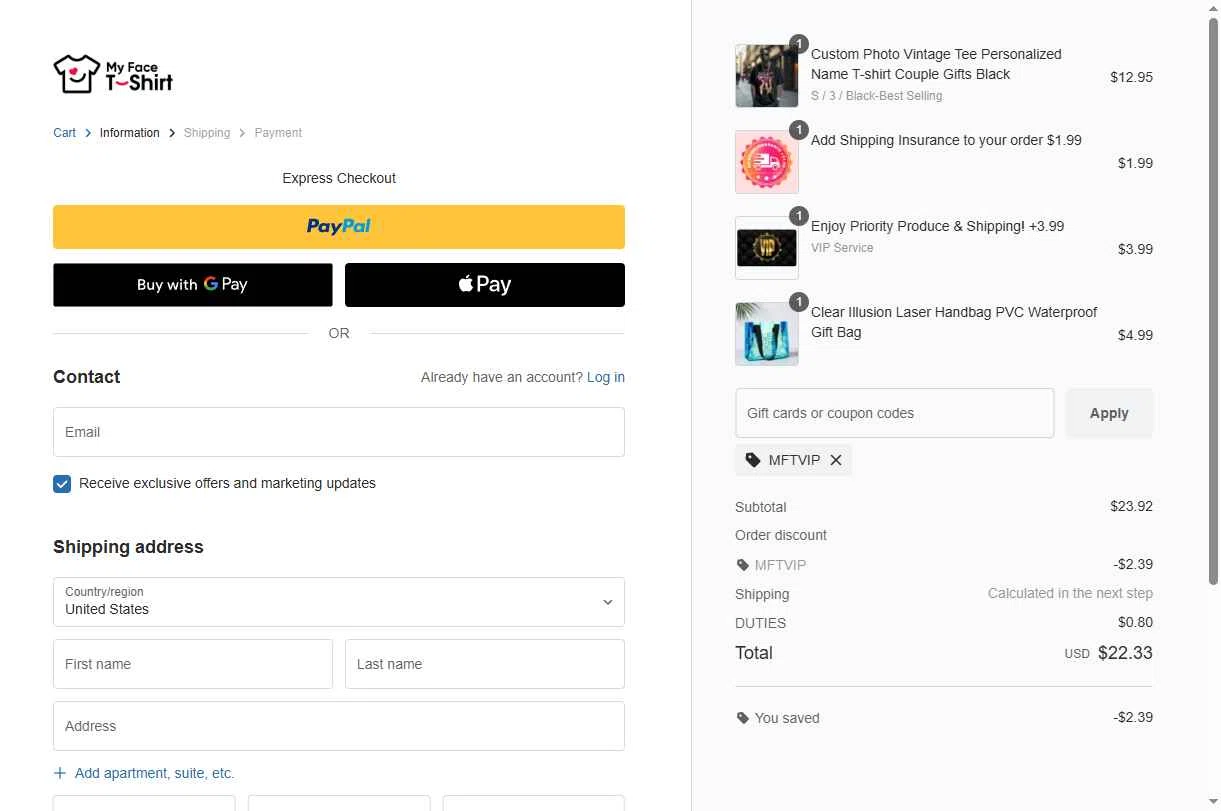
Task: Choose Buy with G Pay
Action: coord(193,285)
